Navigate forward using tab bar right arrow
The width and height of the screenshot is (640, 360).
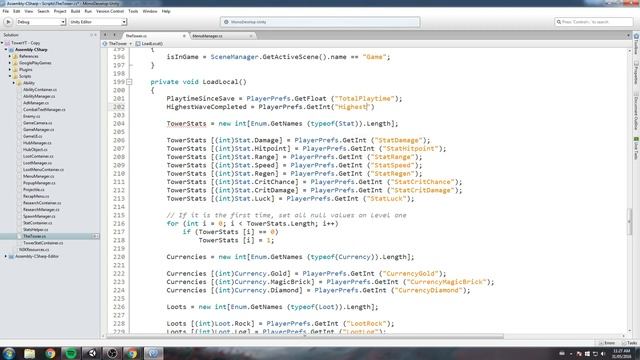pos(115,36)
